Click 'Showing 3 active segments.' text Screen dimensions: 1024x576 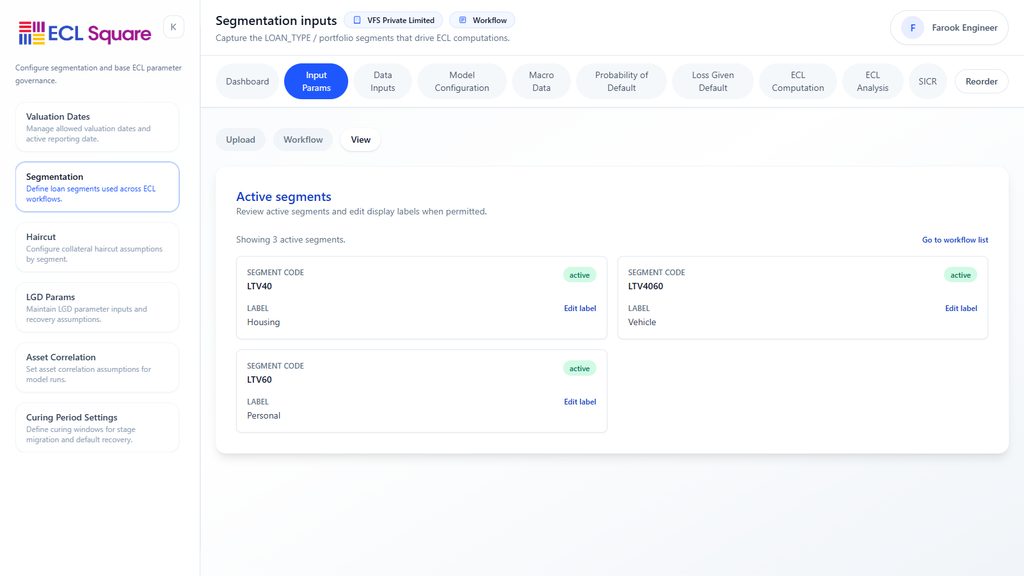pyautogui.click(x=291, y=240)
